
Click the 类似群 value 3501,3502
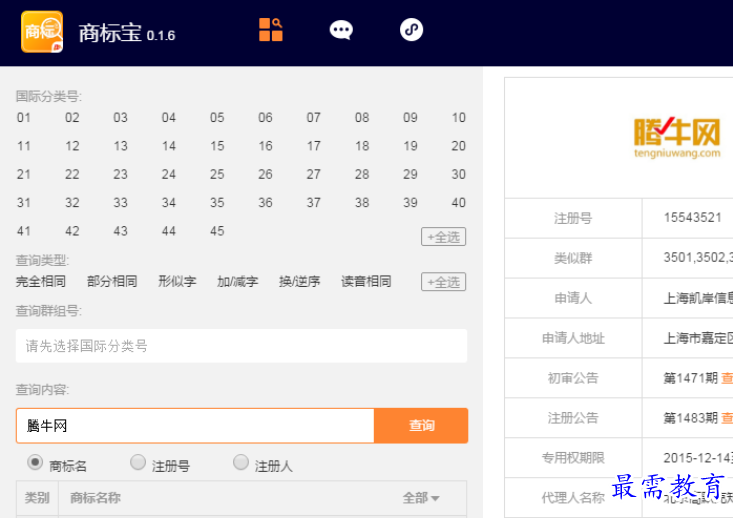coord(698,258)
